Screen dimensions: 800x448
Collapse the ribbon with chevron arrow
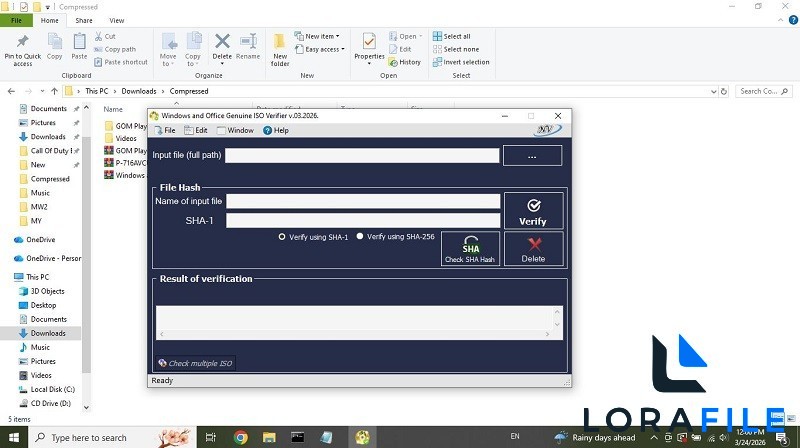point(781,20)
